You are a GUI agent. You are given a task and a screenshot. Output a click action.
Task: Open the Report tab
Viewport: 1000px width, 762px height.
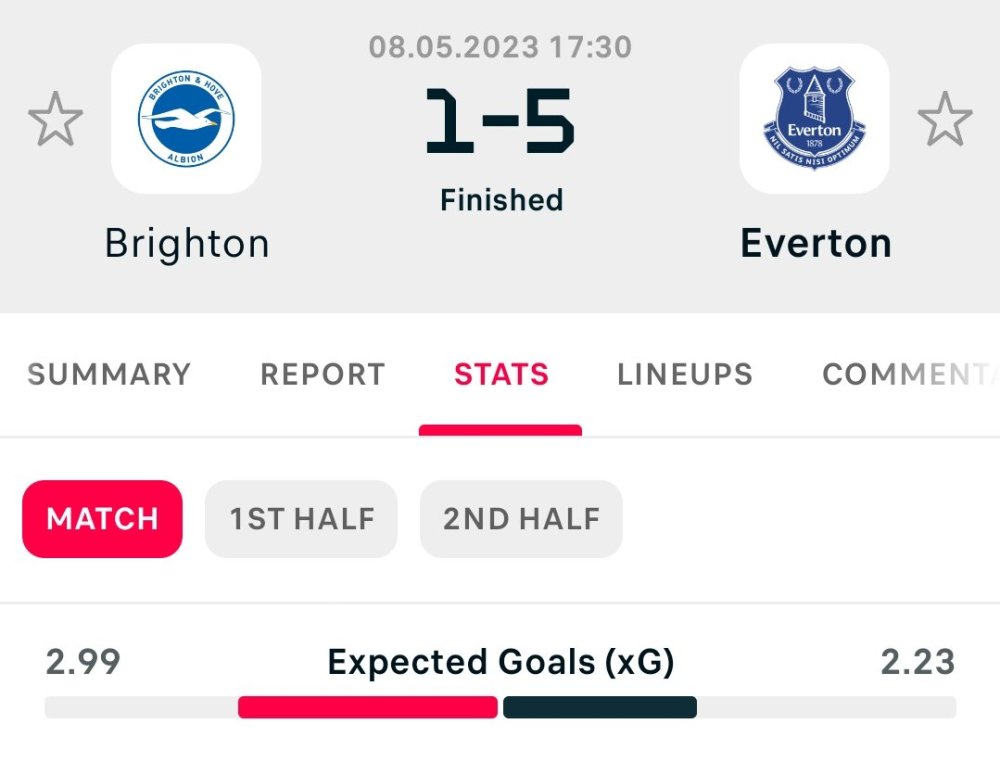(322, 374)
